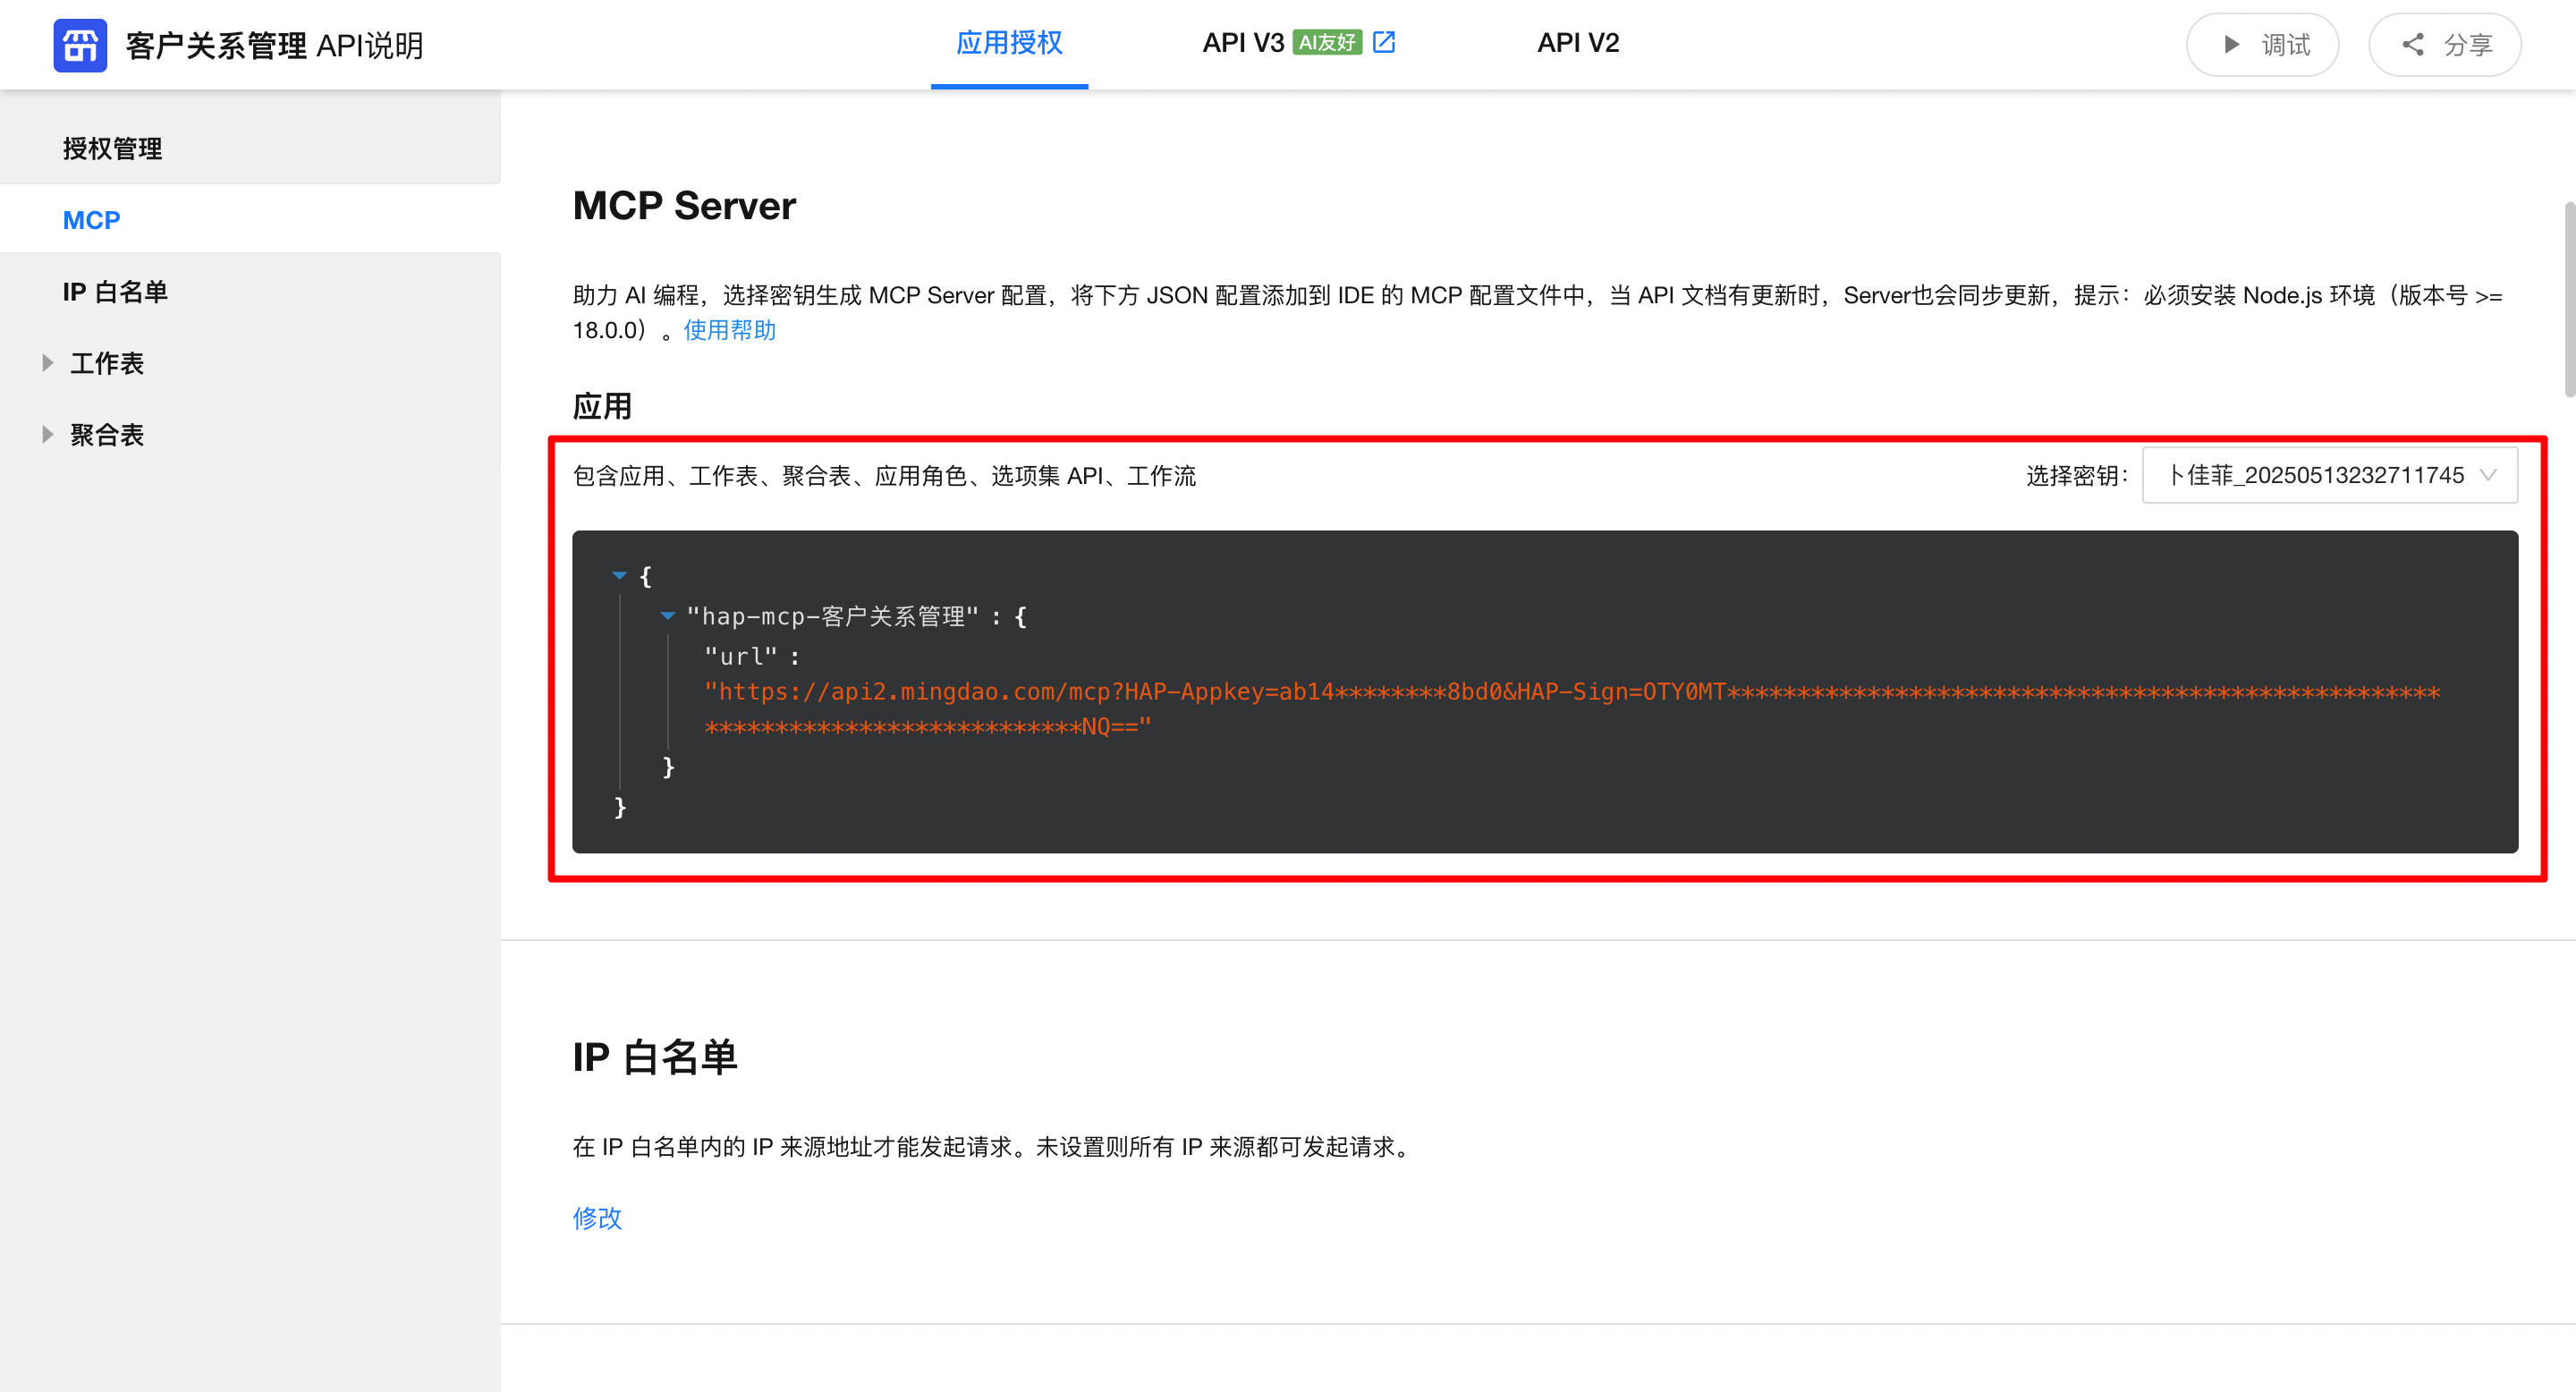The height and width of the screenshot is (1392, 2576).
Task: Click the blue store app icon
Action: tap(80, 45)
